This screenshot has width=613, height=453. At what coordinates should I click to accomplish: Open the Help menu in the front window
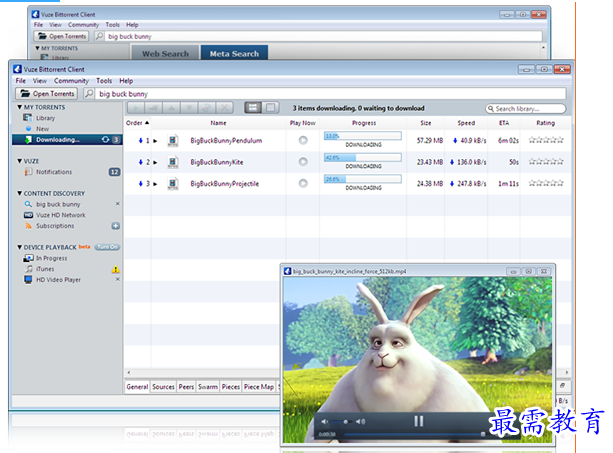(x=126, y=81)
